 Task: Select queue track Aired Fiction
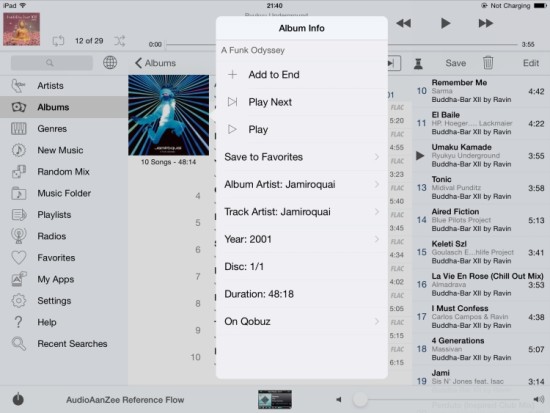tap(481, 220)
